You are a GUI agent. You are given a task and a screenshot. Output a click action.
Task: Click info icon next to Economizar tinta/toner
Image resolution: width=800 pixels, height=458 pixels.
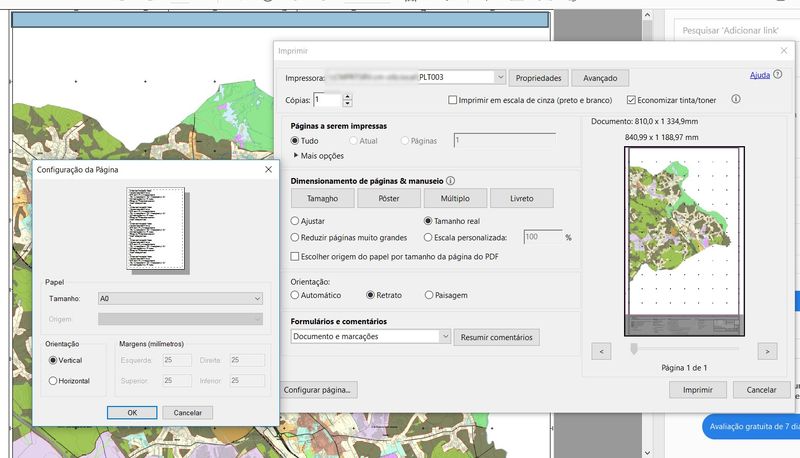coord(736,100)
